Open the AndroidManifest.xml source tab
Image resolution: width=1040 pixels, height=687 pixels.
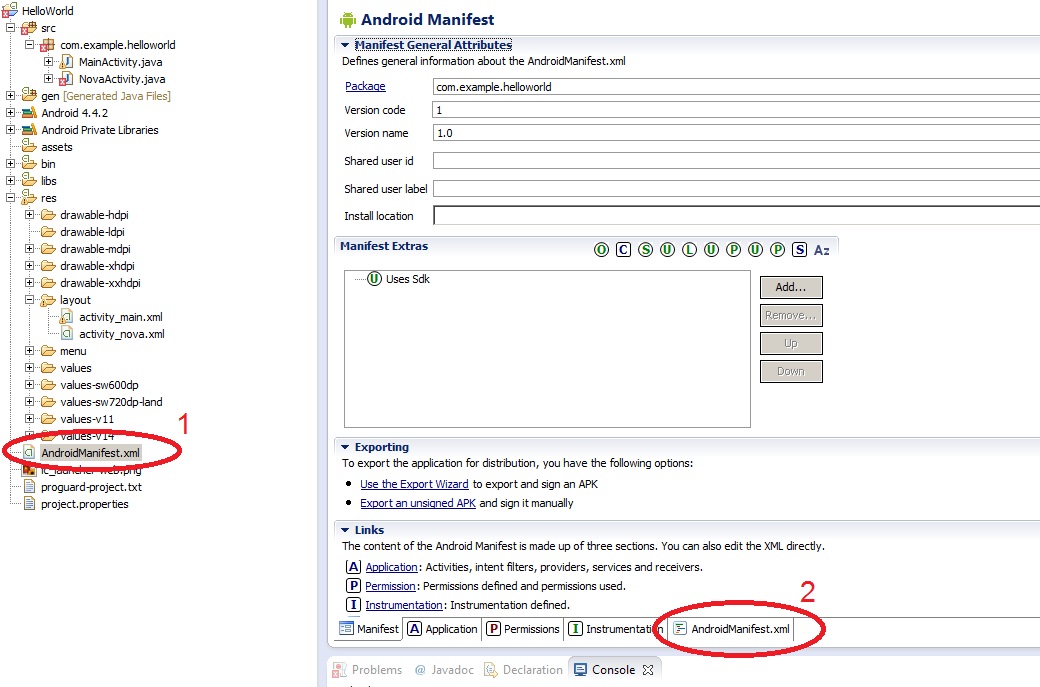point(731,629)
